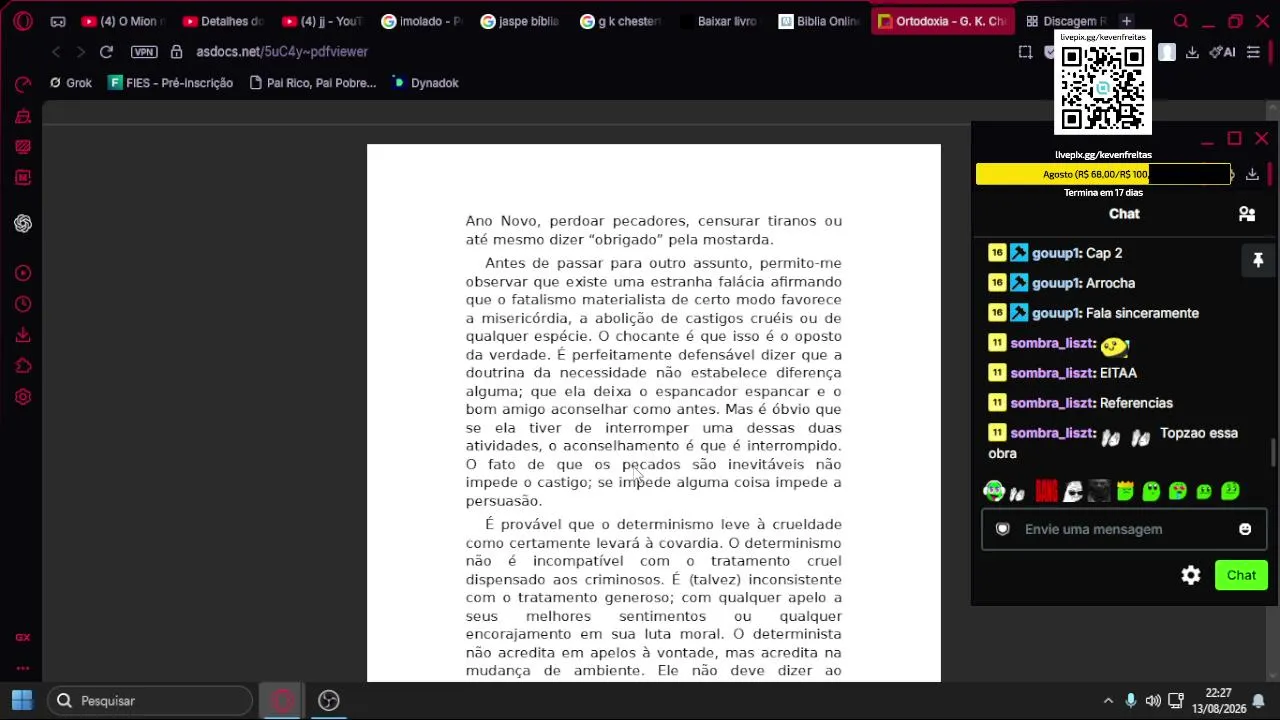The height and width of the screenshot is (720, 1280).
Task: Open the emoji picker in chat box
Action: pos(1245,529)
